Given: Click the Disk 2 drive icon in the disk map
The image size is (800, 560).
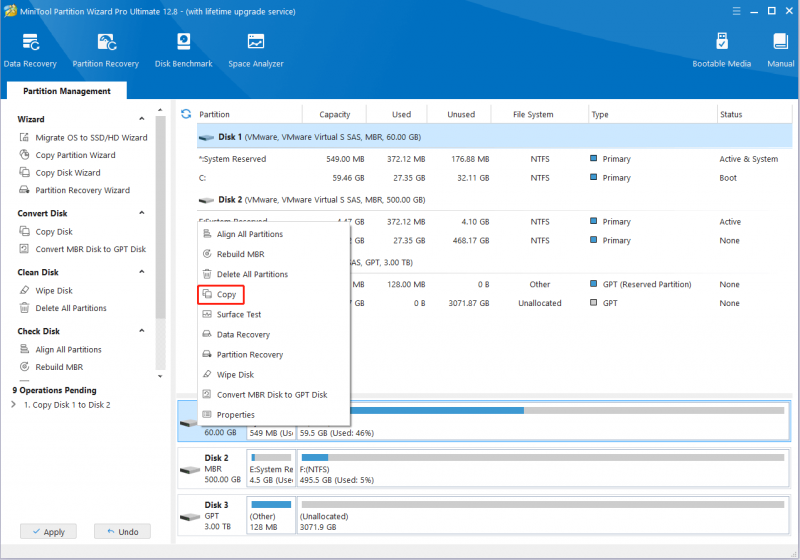Looking at the screenshot, I should pyautogui.click(x=189, y=469).
